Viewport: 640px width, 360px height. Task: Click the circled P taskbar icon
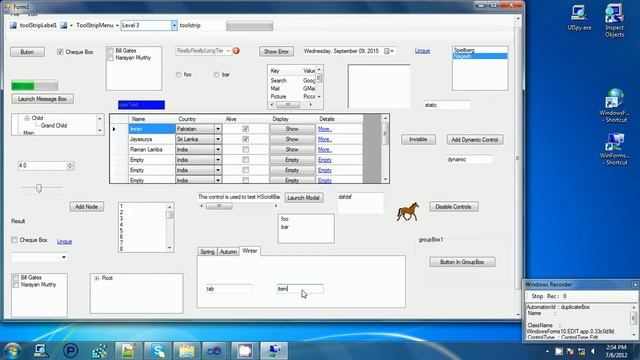(x=71, y=351)
